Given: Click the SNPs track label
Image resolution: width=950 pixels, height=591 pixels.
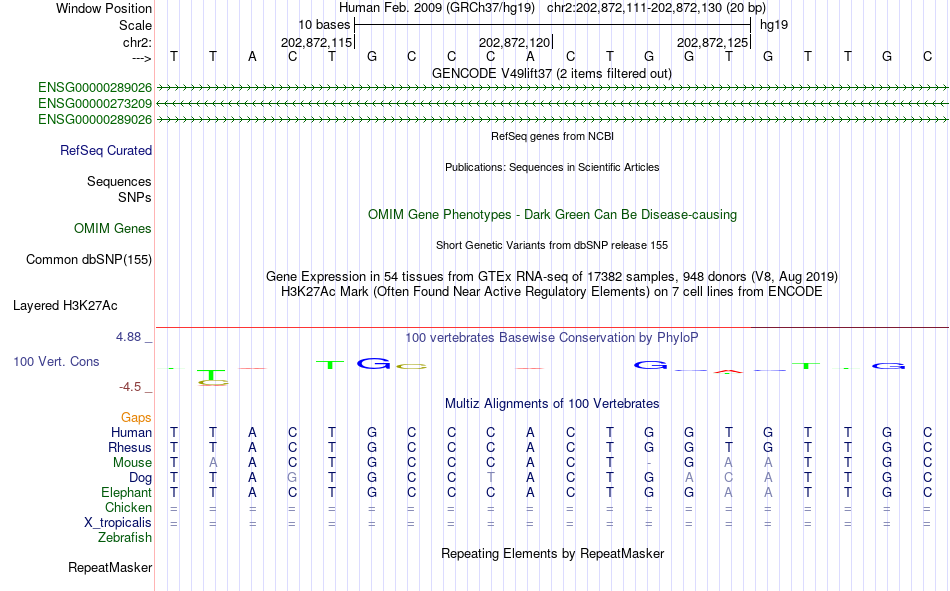Looking at the screenshot, I should 135,198.
